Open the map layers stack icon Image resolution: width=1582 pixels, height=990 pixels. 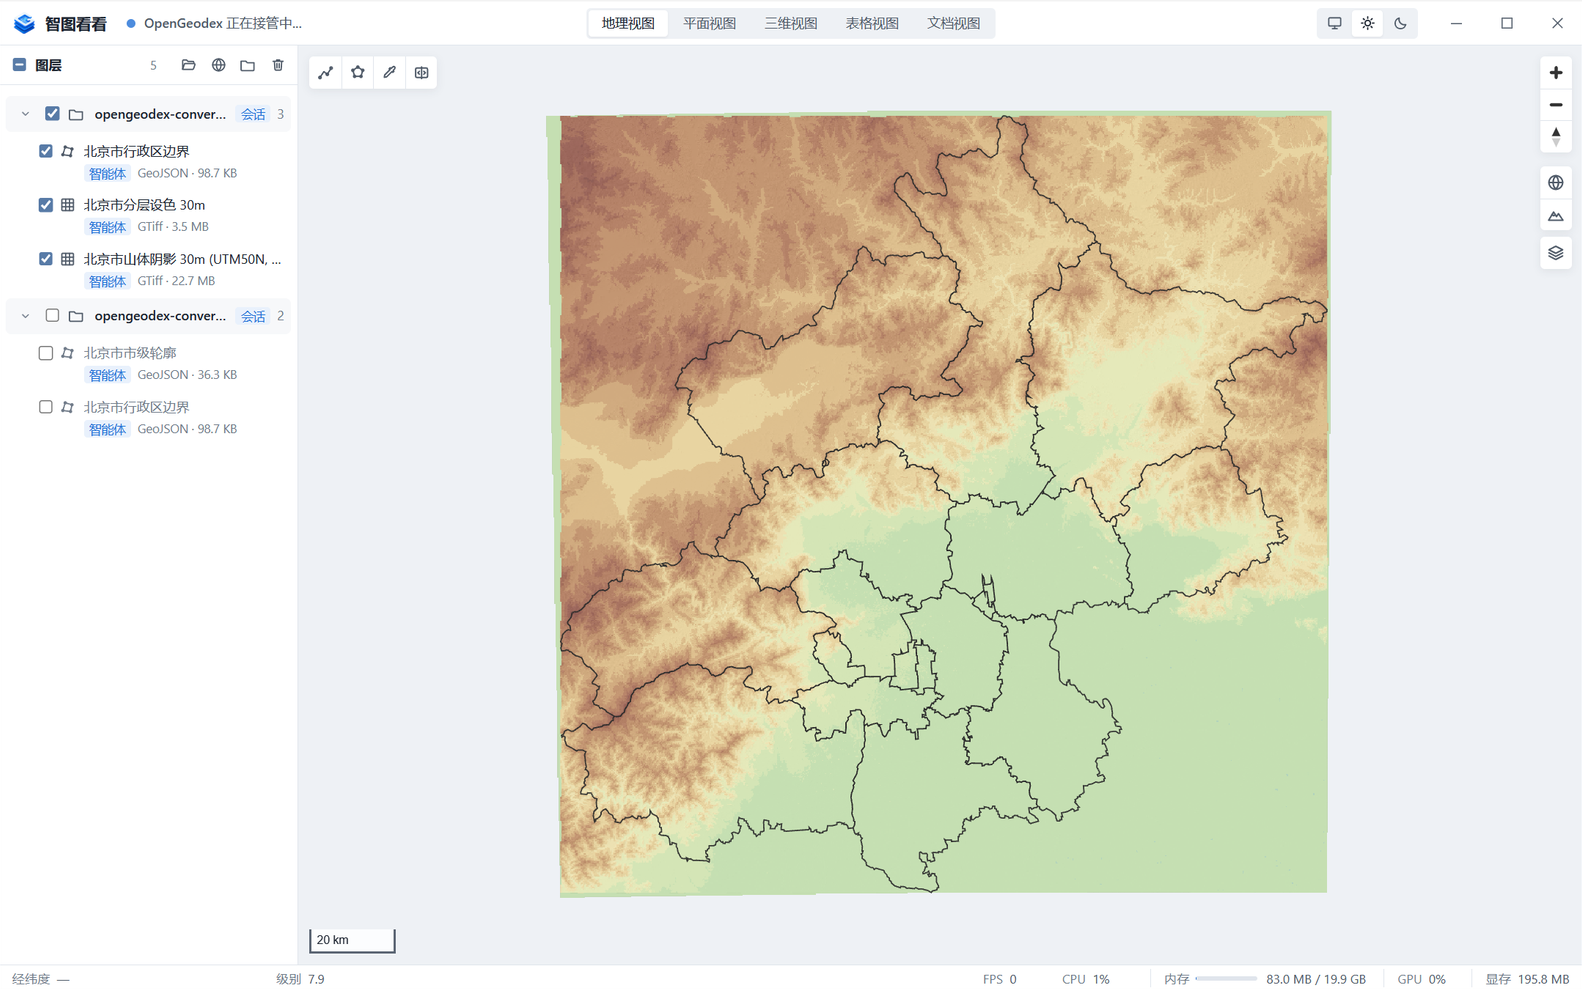[1556, 253]
